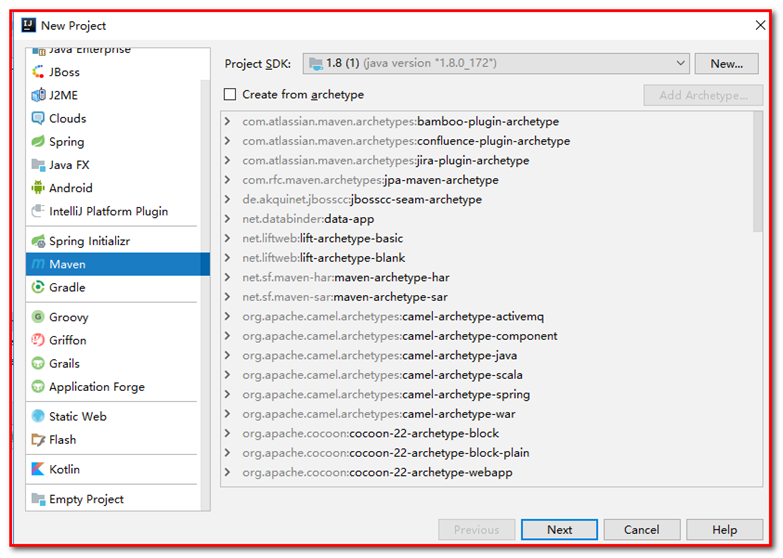Close the New Project dialog
This screenshot has height=558, width=783.
(760, 25)
